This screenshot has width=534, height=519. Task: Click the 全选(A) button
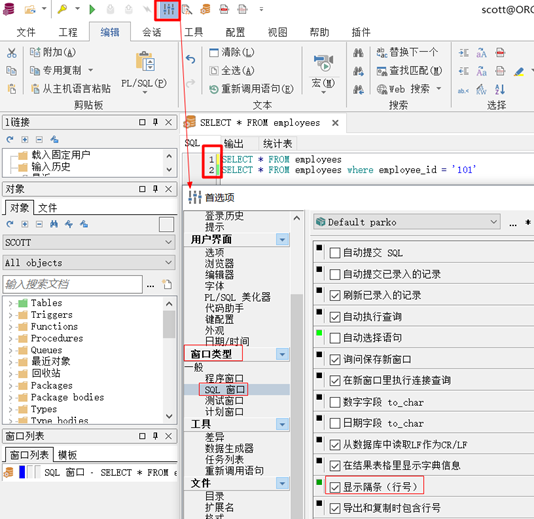[232, 71]
